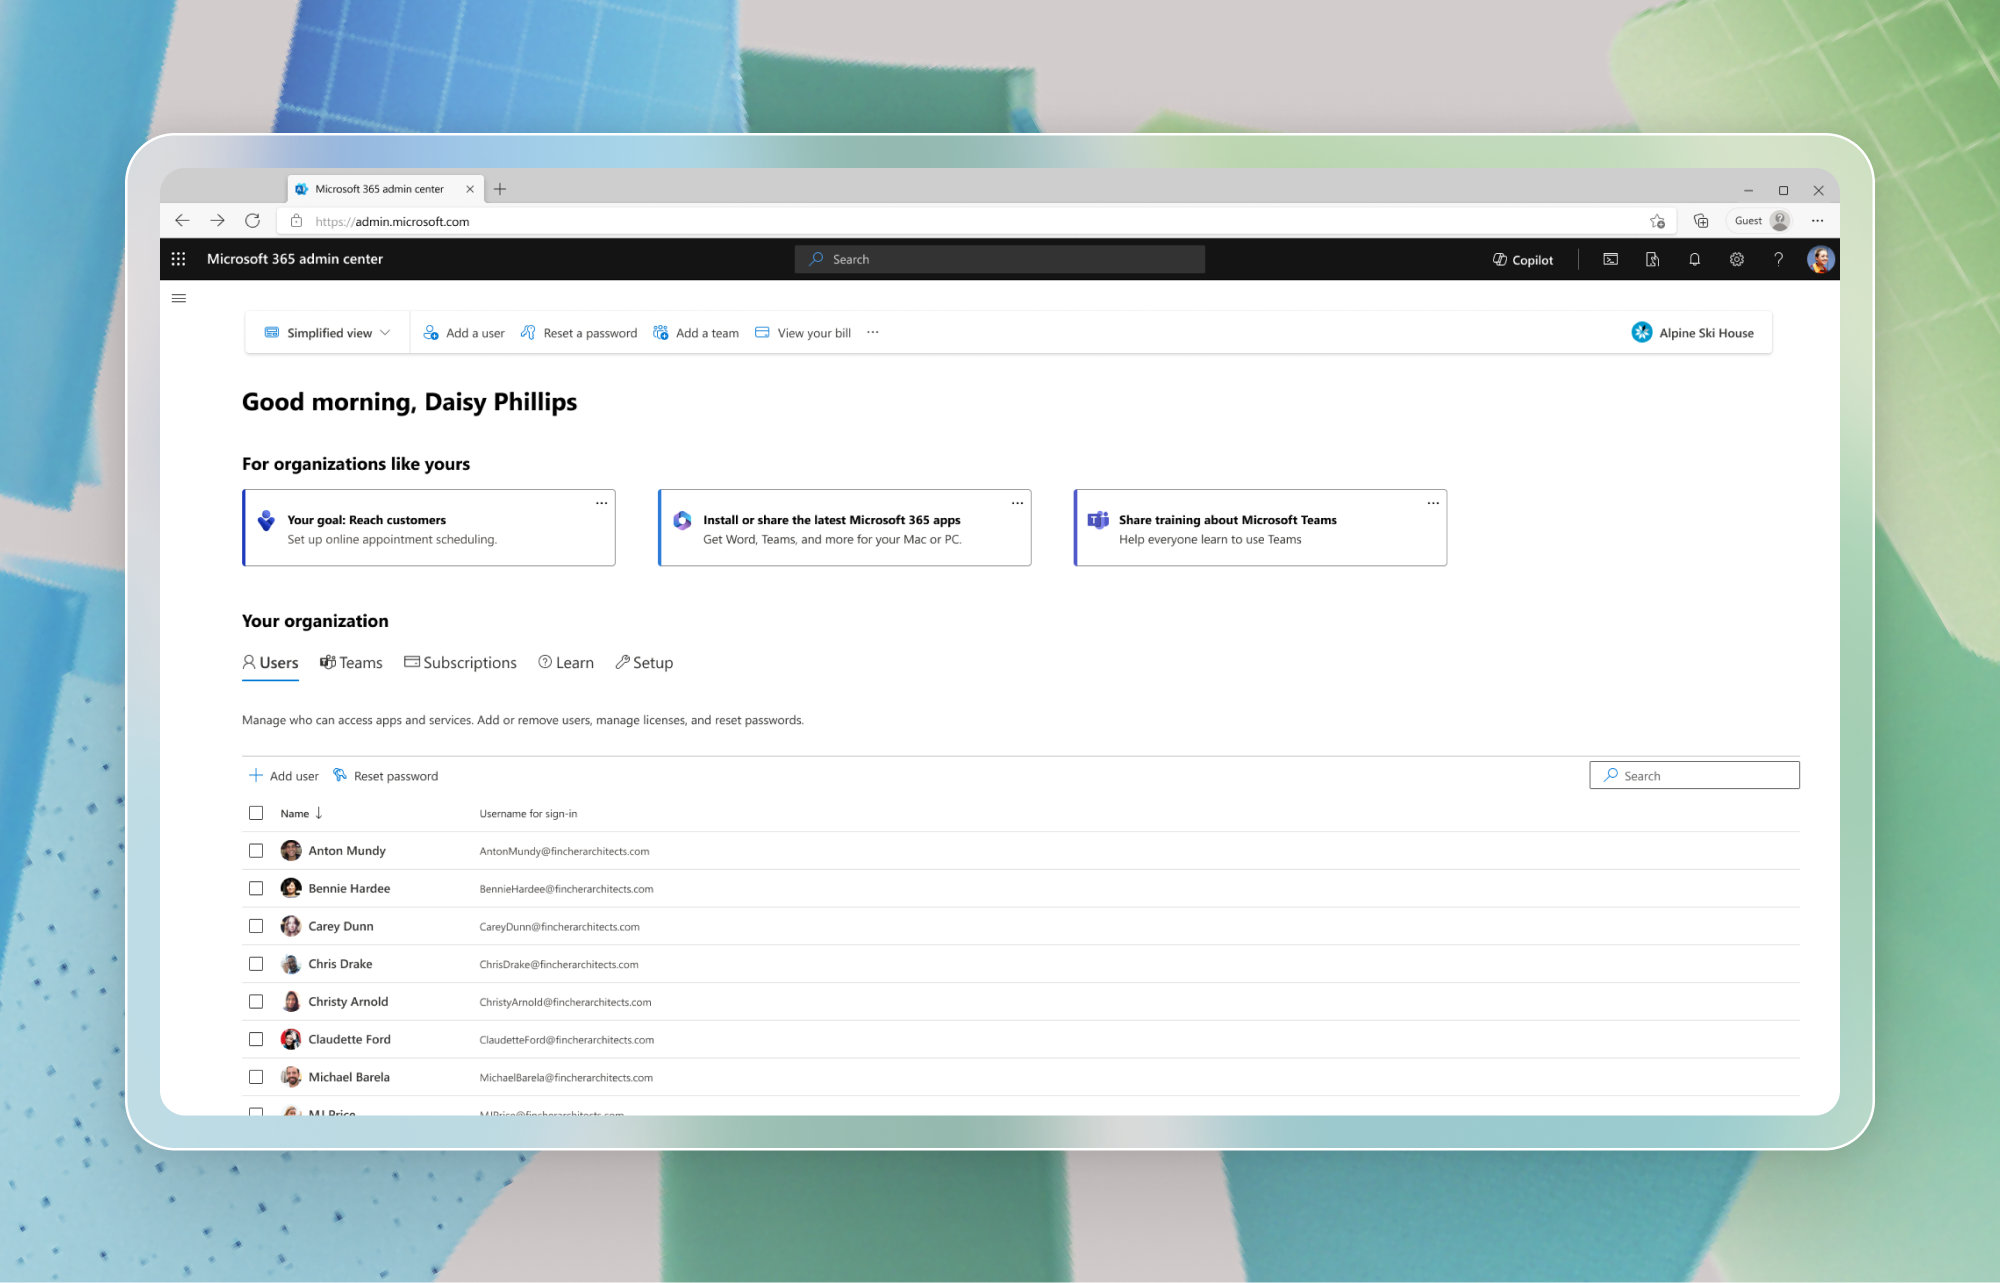This screenshot has height=1283, width=2000.
Task: Open the Subscriptions tab
Action: pyautogui.click(x=460, y=662)
